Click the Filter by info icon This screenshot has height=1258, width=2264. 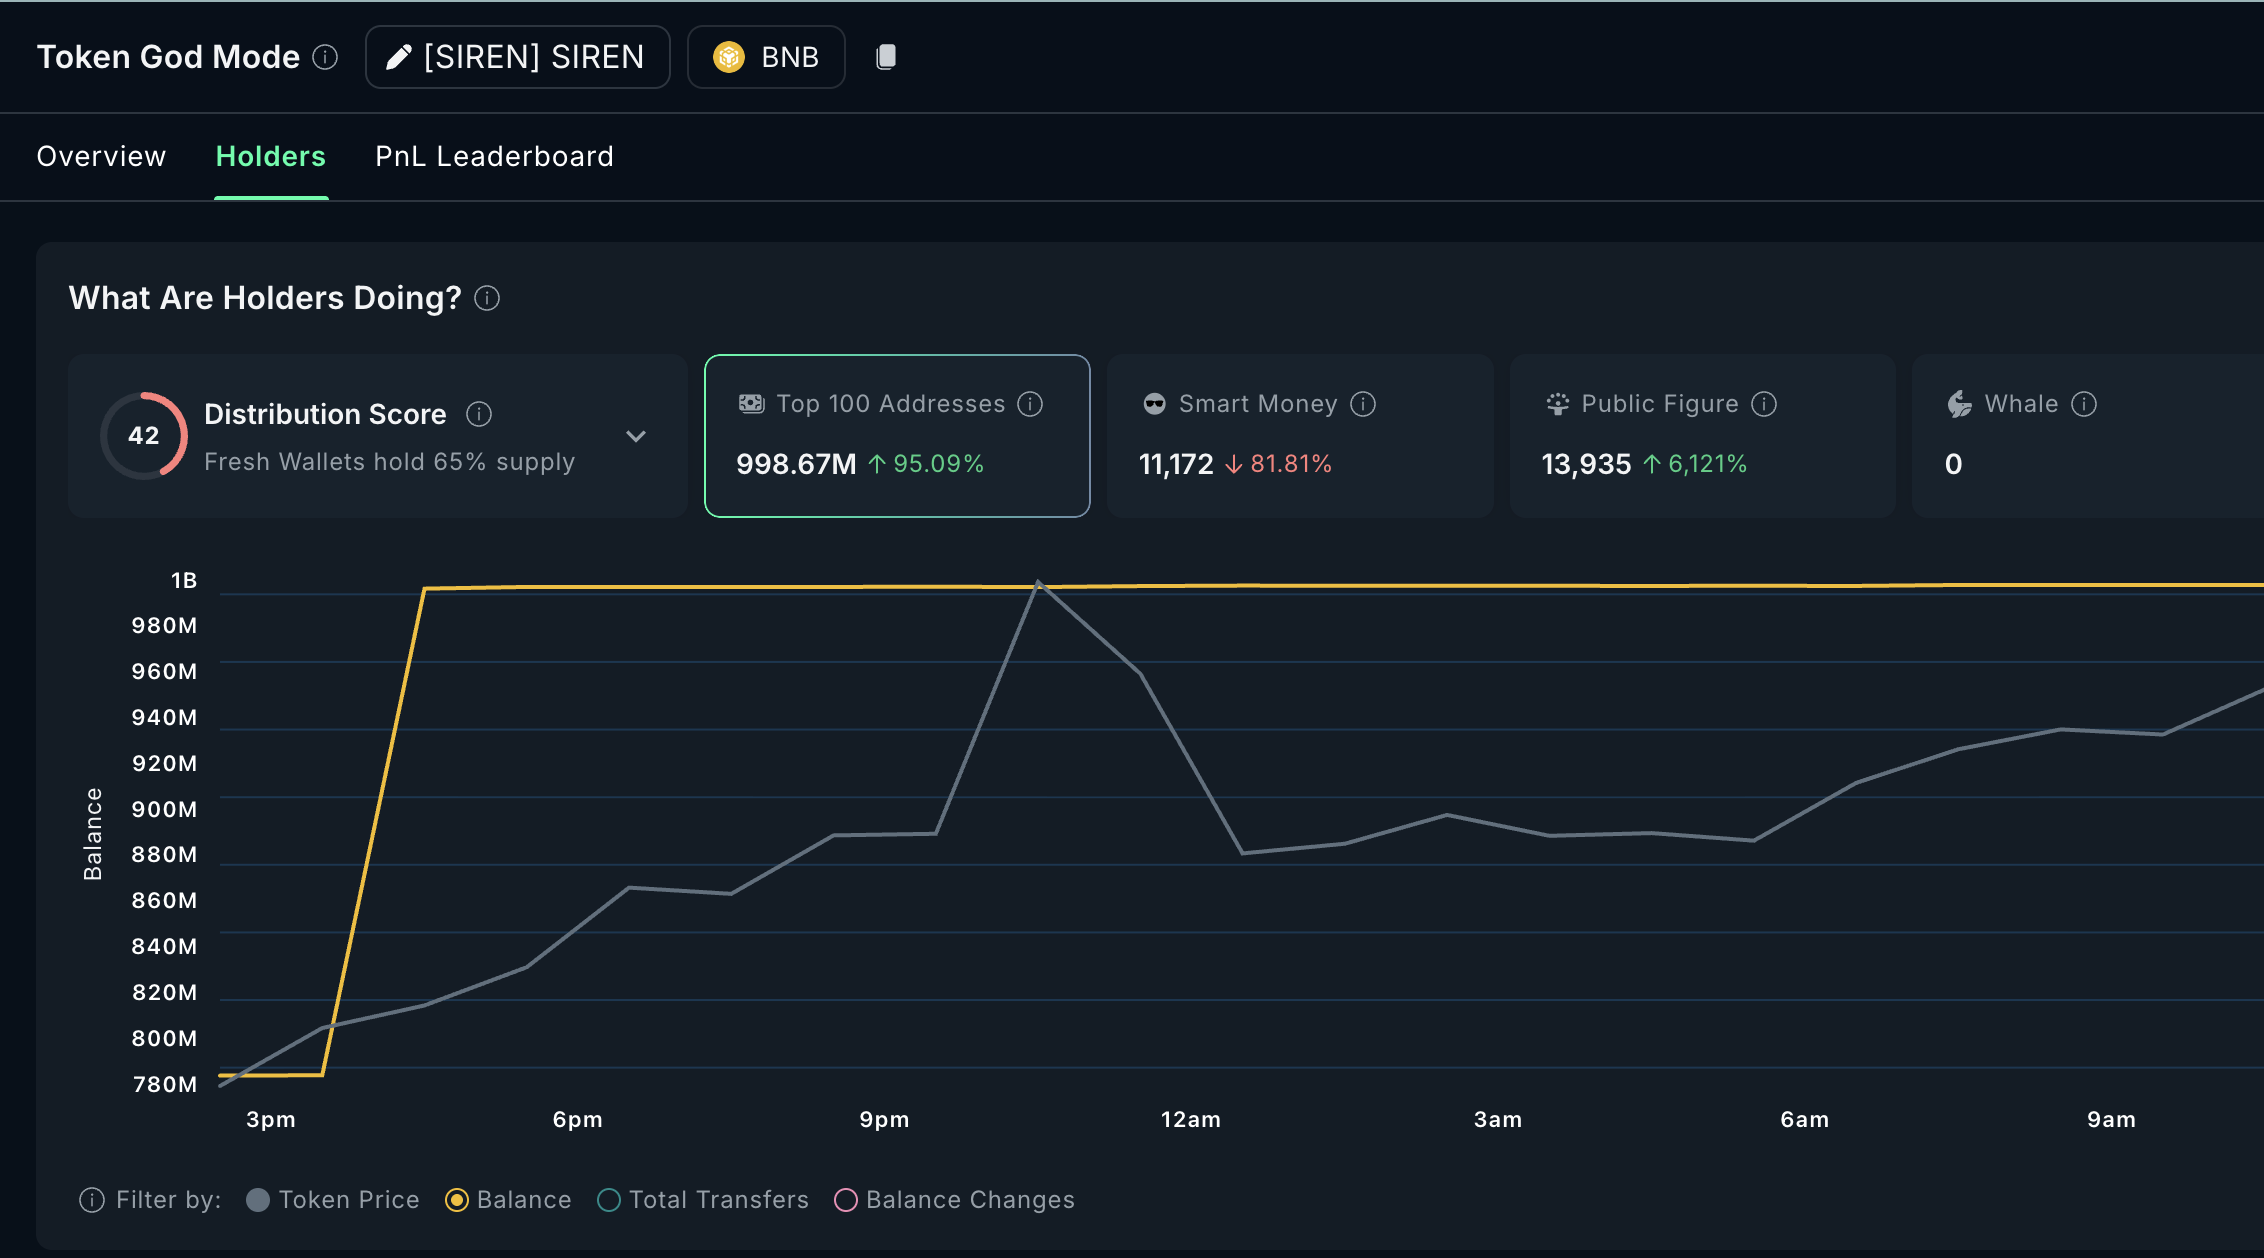[x=92, y=1200]
